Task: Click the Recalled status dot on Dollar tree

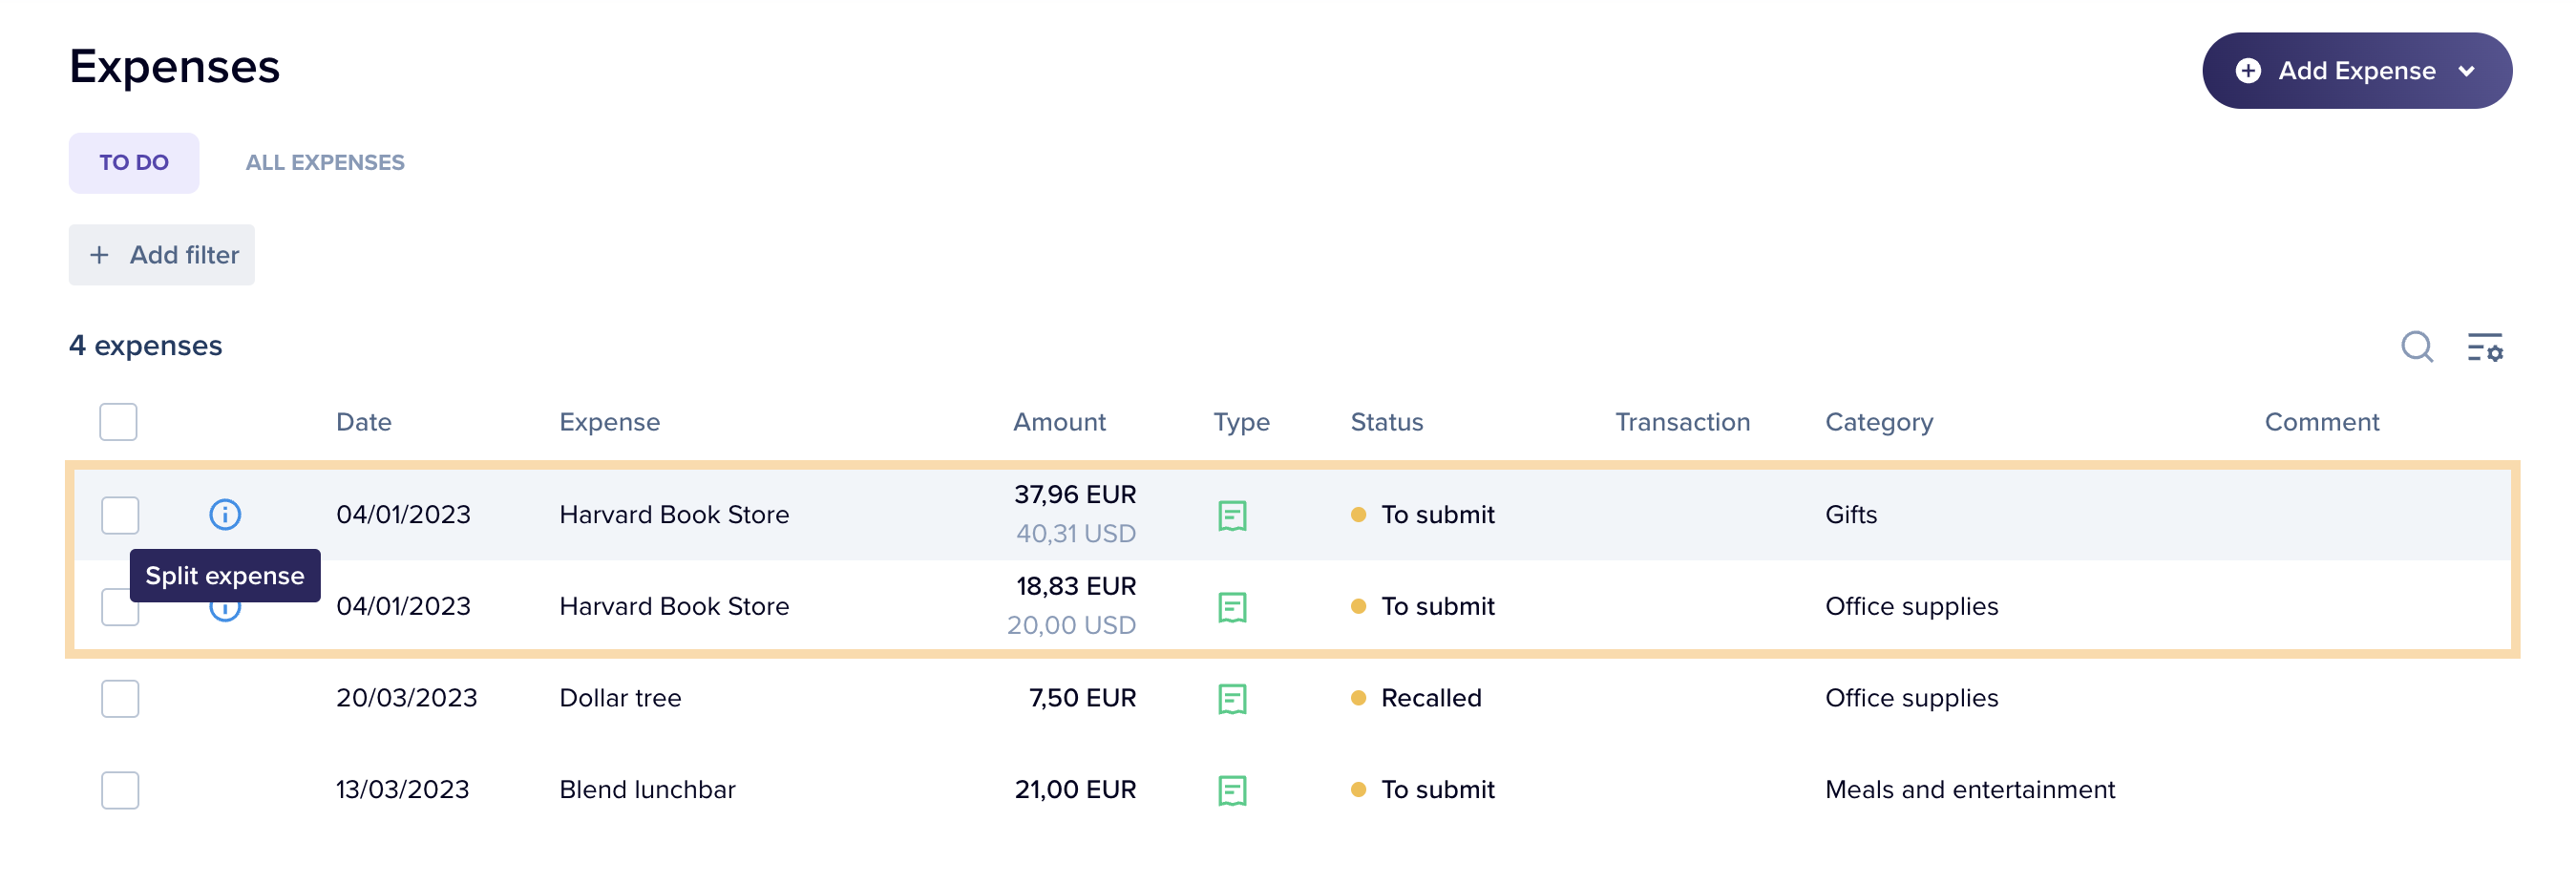Action: click(1358, 698)
